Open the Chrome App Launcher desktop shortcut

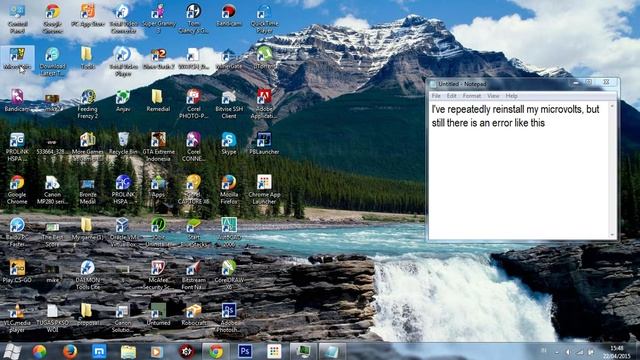(264, 189)
